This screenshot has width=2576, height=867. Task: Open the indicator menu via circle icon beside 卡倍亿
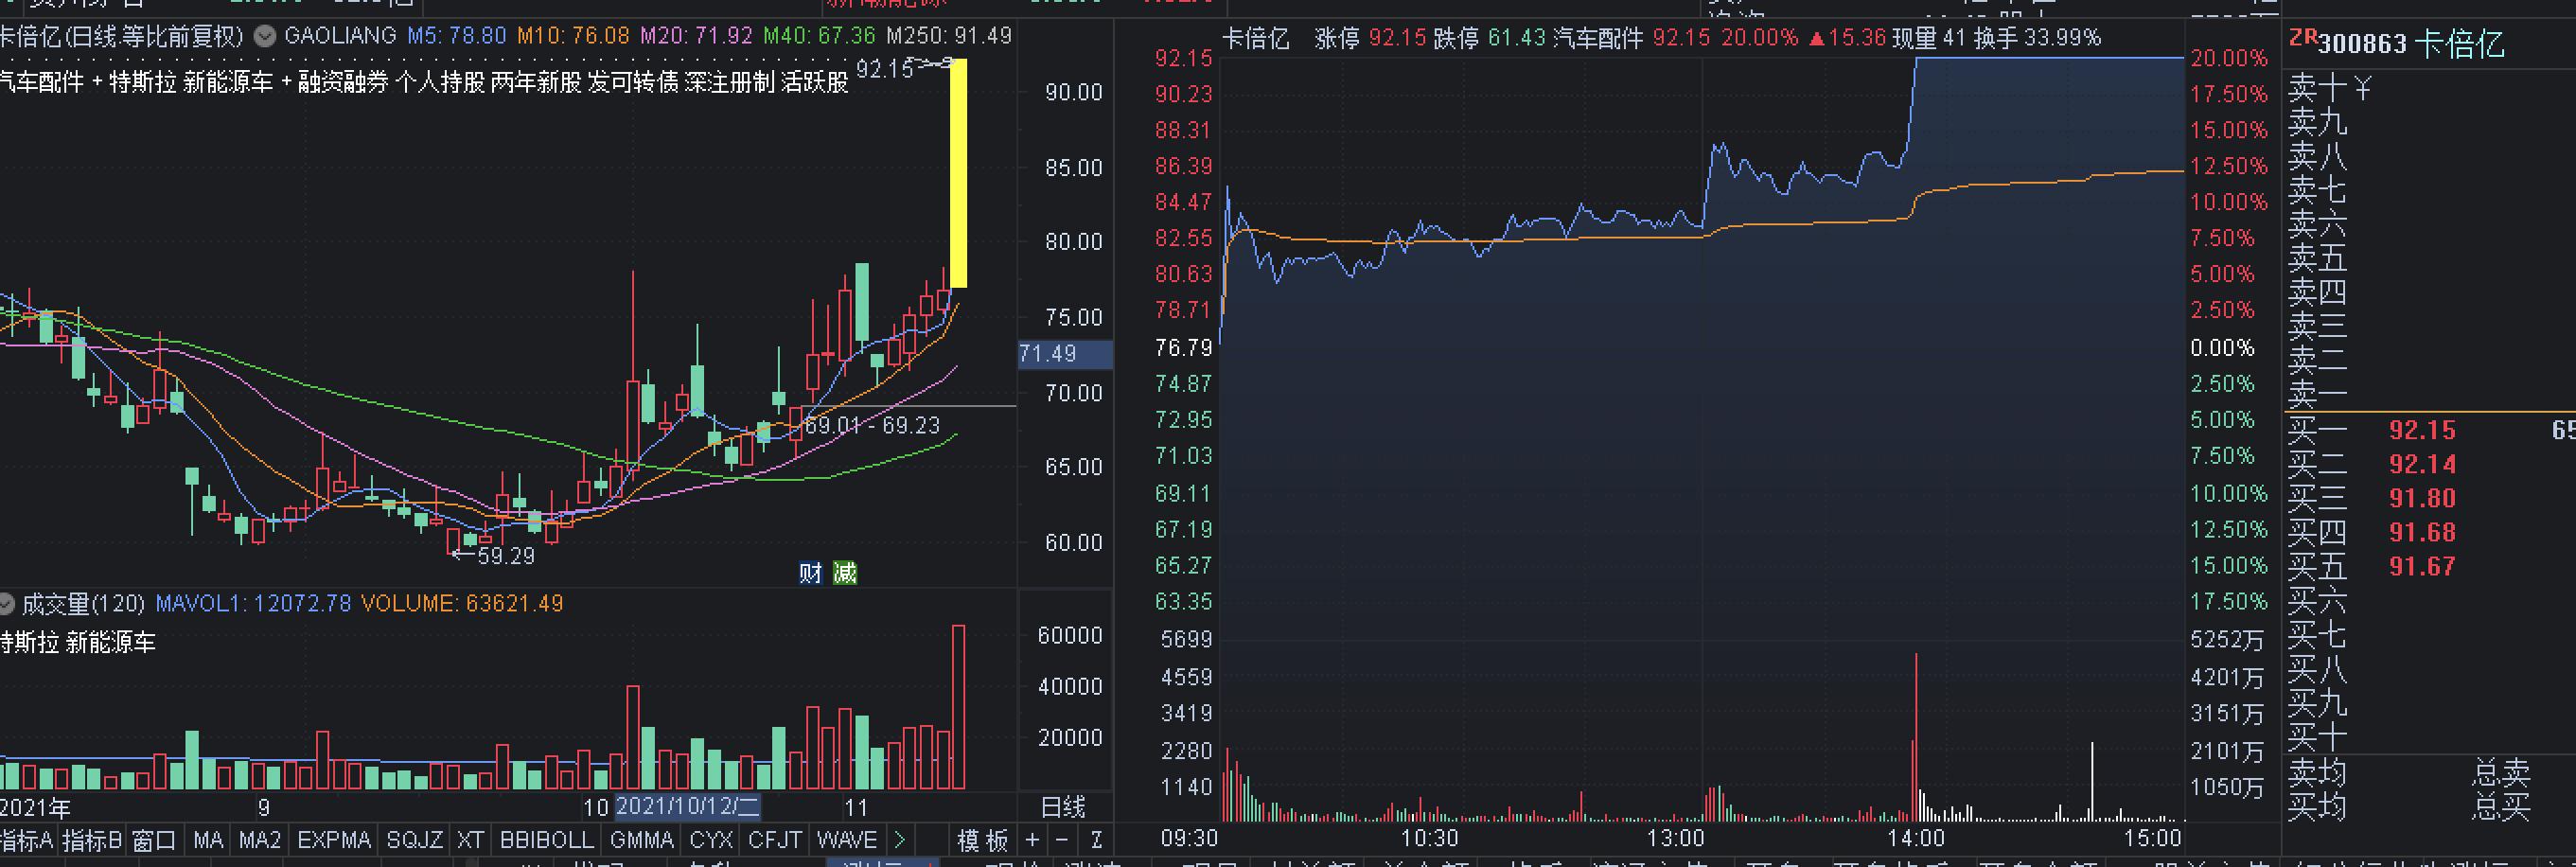[x=263, y=36]
